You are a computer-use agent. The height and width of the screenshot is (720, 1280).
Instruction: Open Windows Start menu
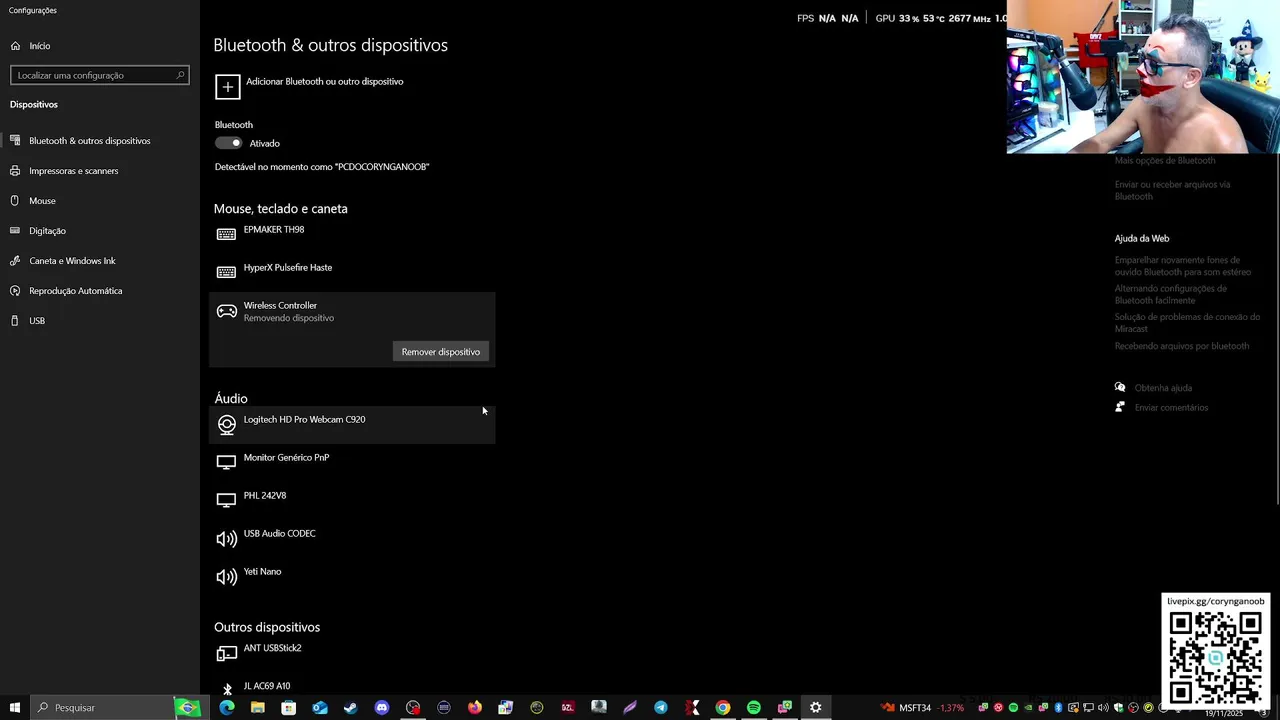pyautogui.click(x=15, y=708)
